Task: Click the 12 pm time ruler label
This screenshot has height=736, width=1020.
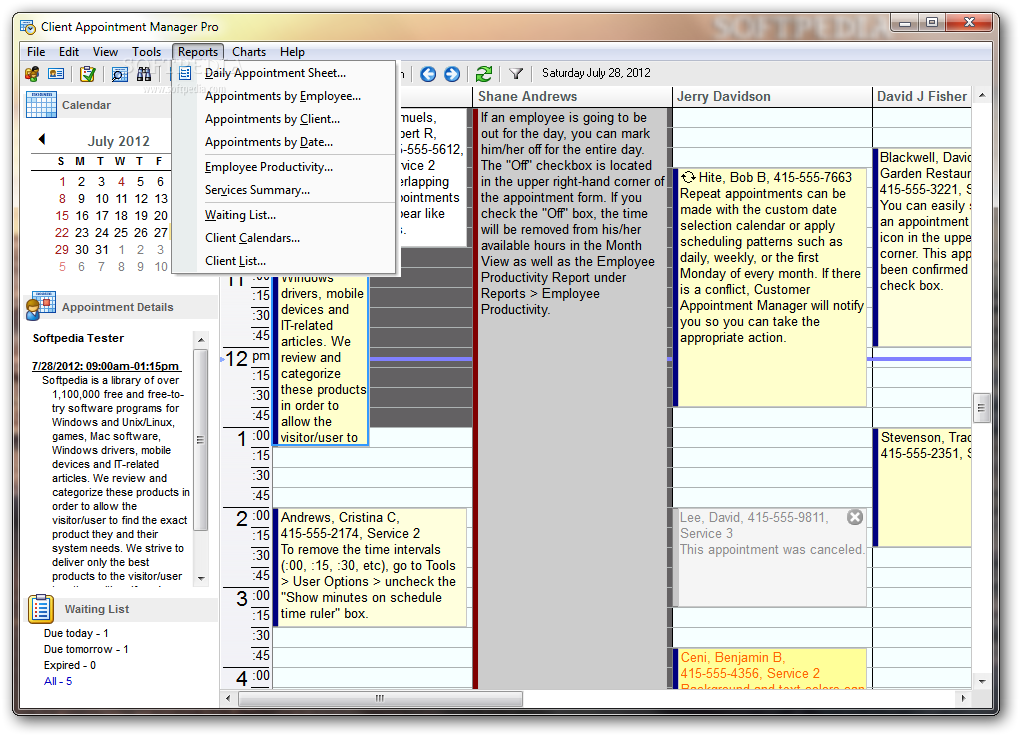Action: (x=247, y=358)
